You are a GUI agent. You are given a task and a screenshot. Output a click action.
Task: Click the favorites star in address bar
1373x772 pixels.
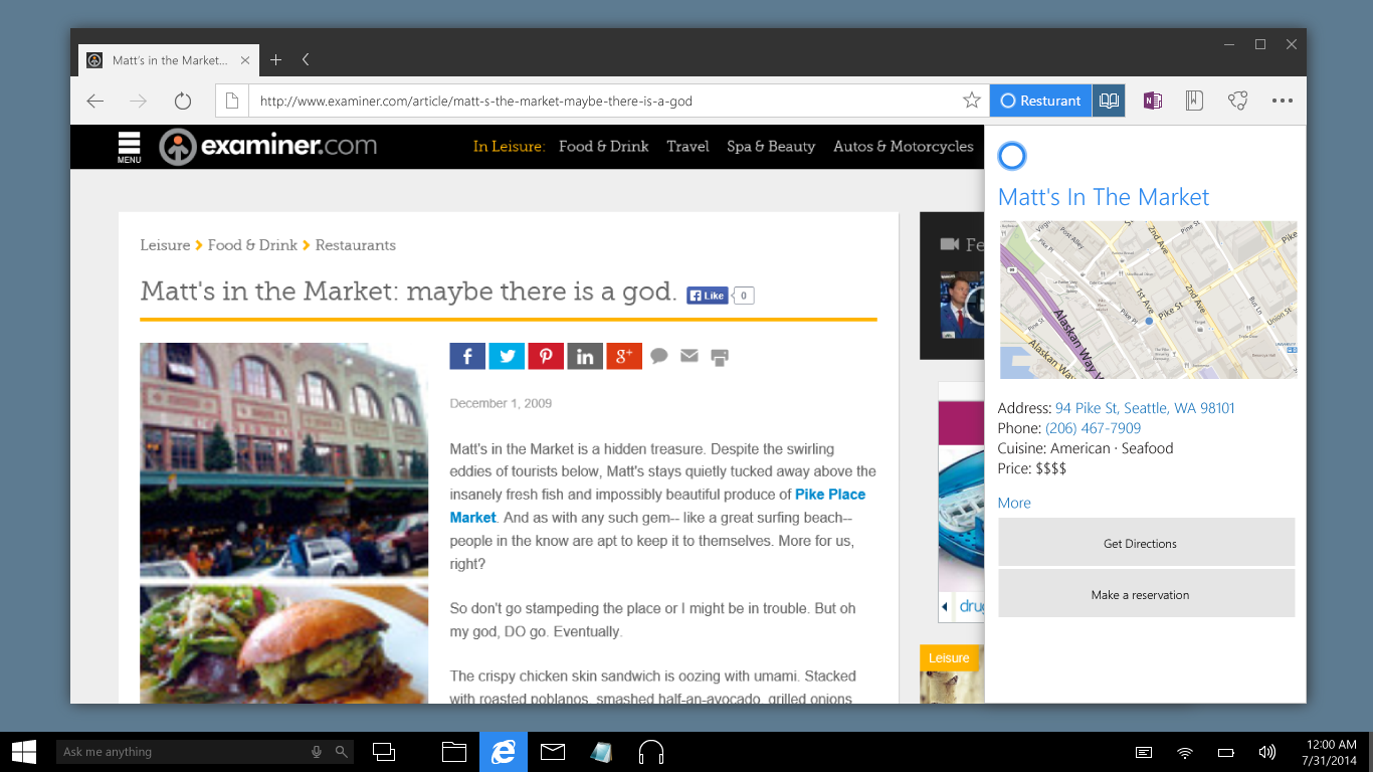(x=971, y=100)
